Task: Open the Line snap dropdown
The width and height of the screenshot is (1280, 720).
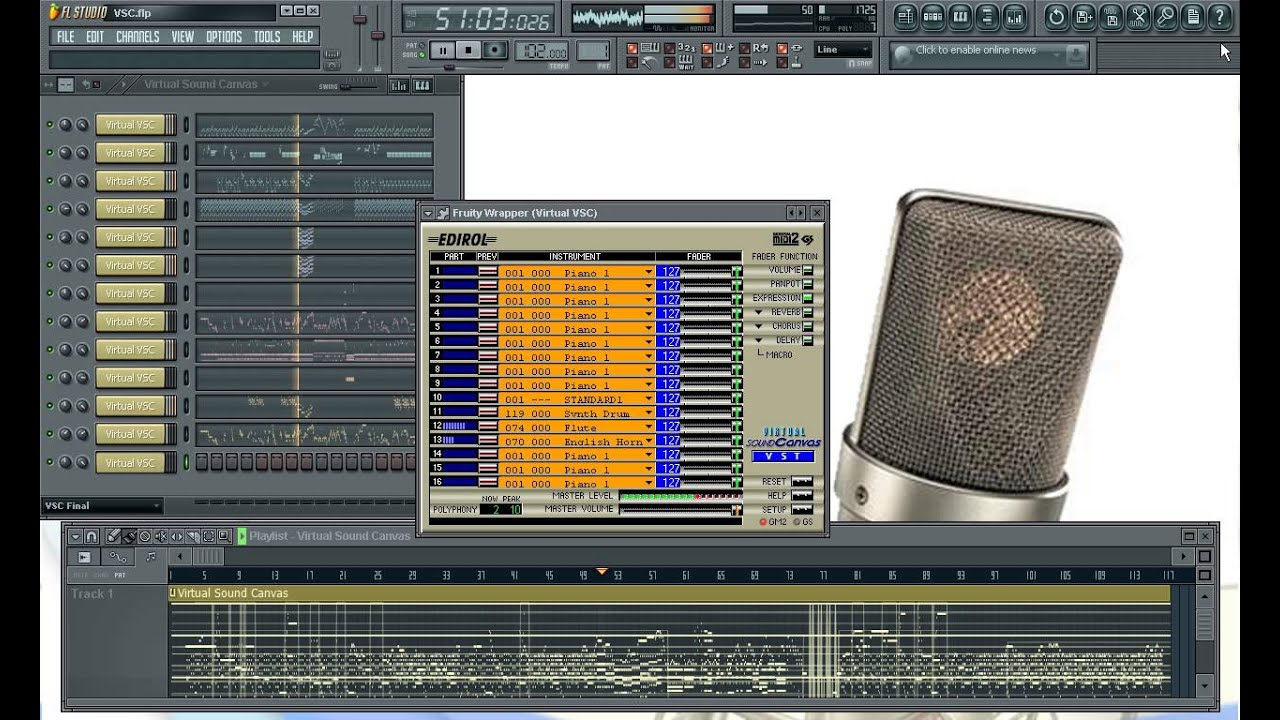Action: coord(843,50)
